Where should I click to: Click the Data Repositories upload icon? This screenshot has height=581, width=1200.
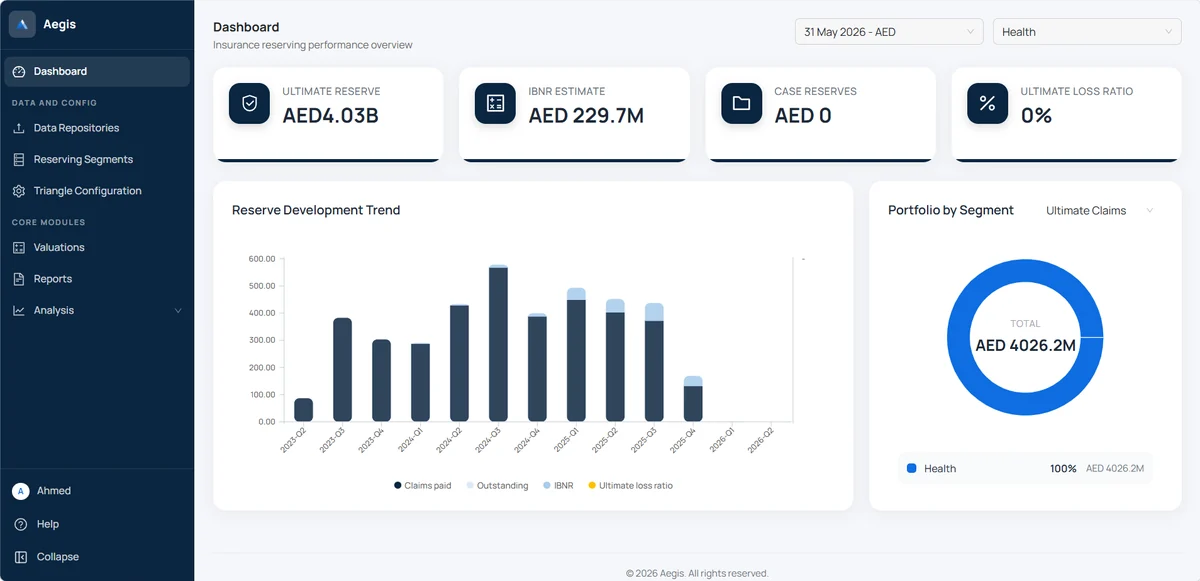(x=19, y=128)
